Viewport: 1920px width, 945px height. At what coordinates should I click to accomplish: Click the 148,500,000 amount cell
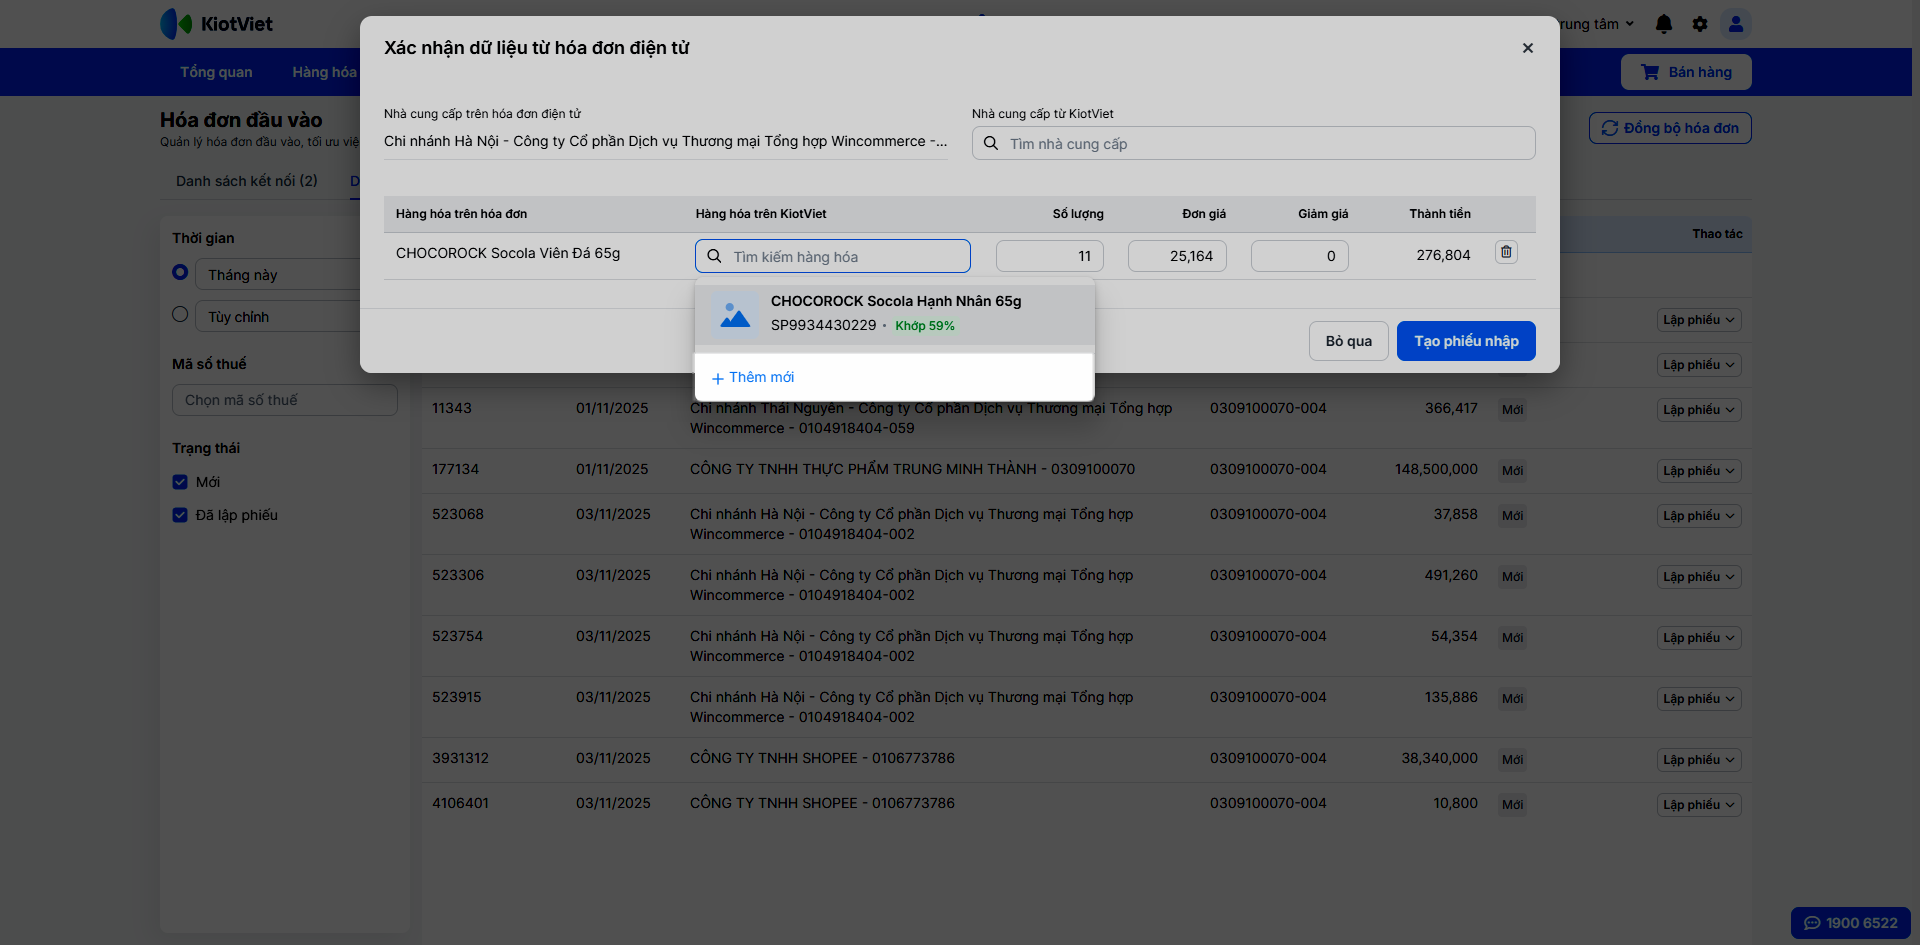[x=1436, y=469]
